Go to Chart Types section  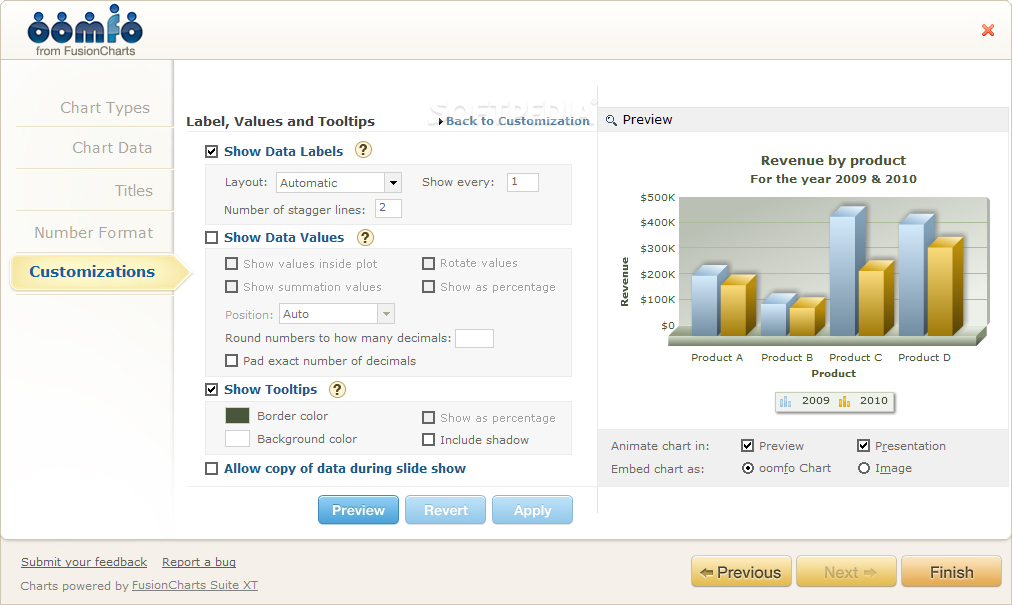tap(105, 108)
